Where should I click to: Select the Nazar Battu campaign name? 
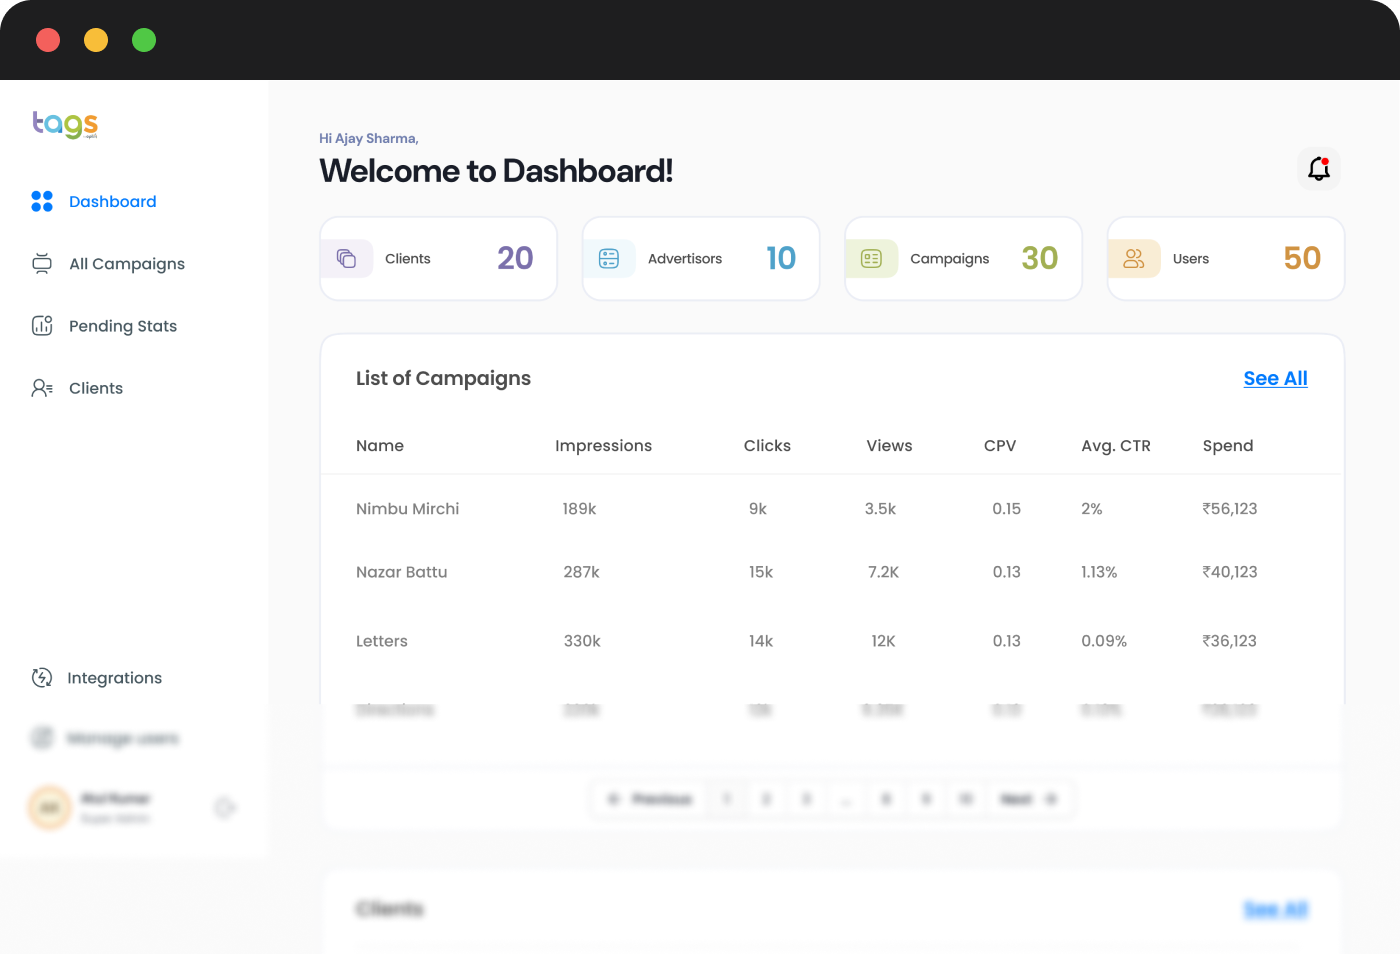click(401, 572)
